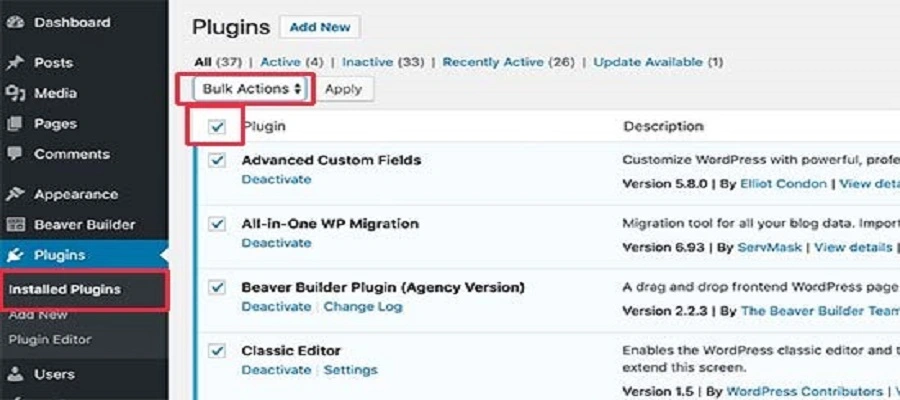Click the Apply button

point(343,89)
